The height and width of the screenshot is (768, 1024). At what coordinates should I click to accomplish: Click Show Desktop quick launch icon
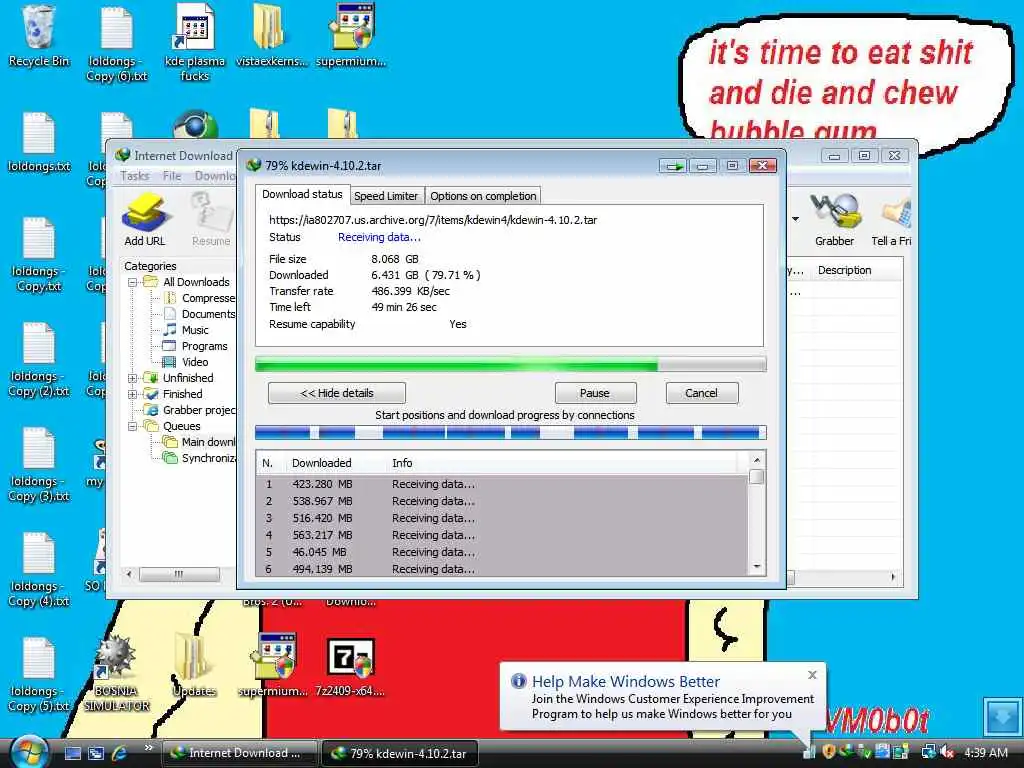(x=72, y=753)
